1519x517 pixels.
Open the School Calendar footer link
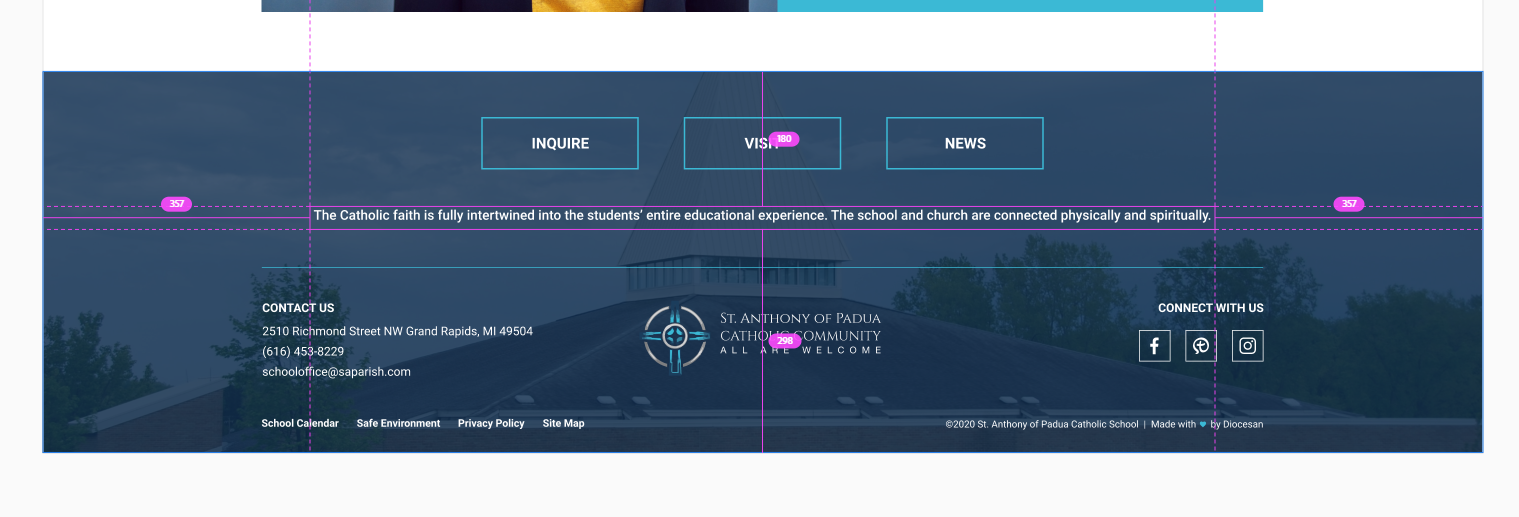pos(300,424)
